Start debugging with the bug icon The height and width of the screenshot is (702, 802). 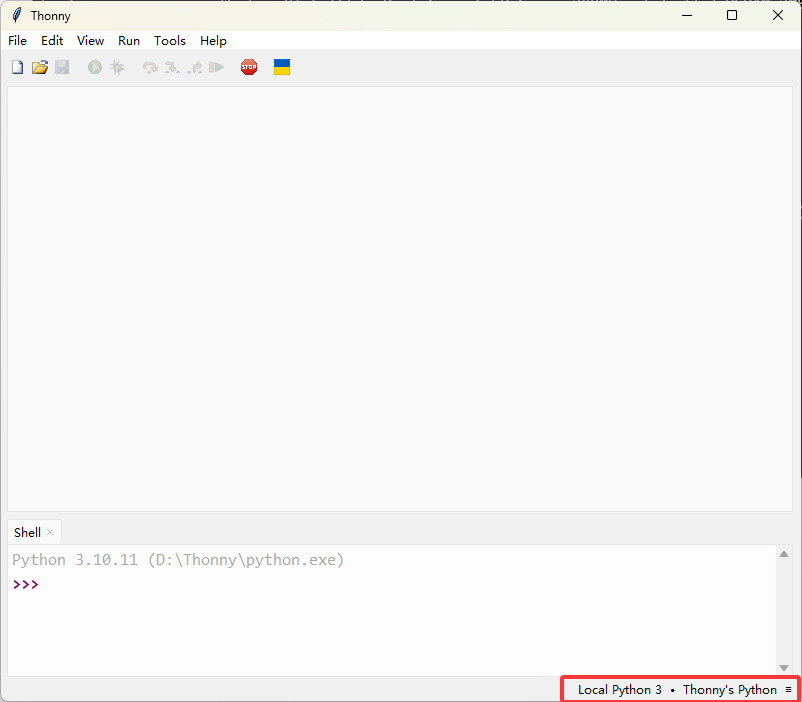[x=117, y=67]
